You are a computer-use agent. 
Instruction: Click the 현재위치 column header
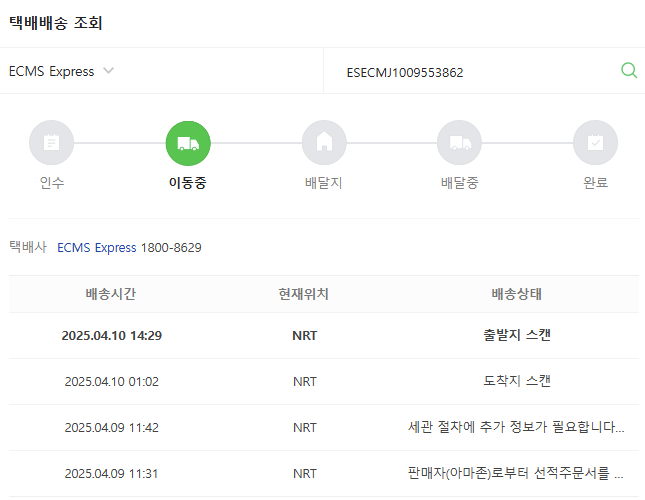click(304, 295)
